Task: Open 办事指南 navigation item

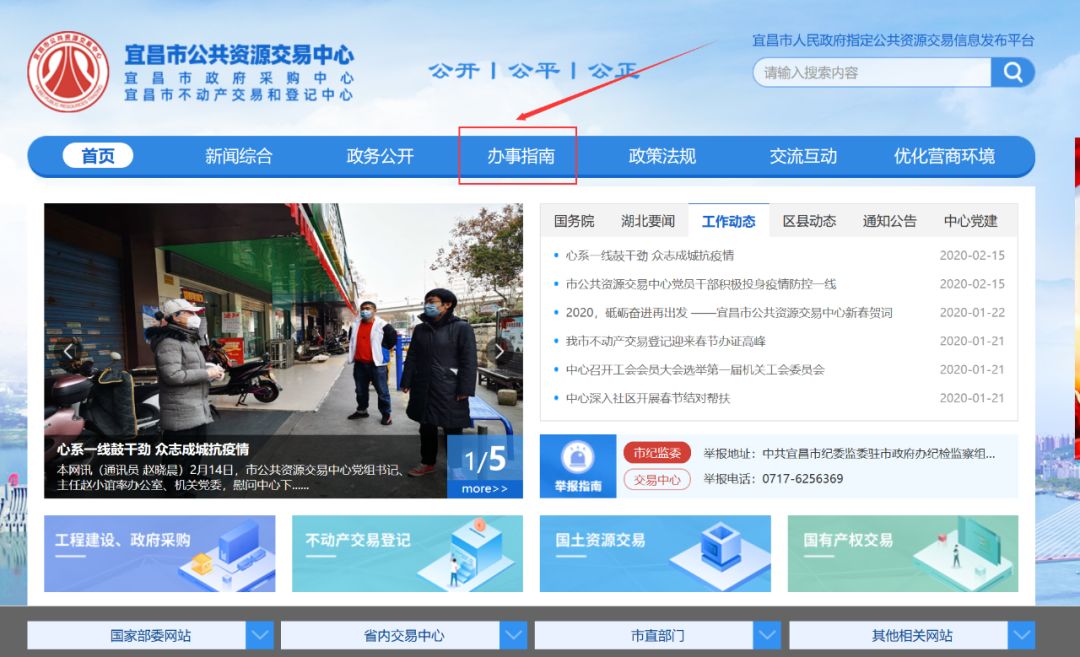Action: (521, 156)
